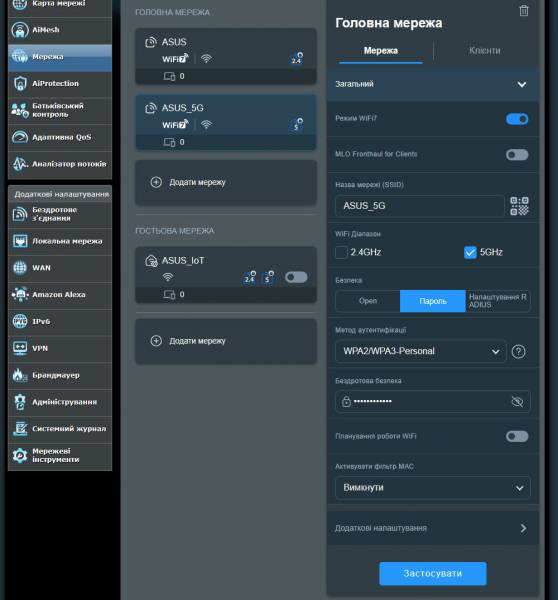558x600 pixels.
Task: Open Локальна мережа settings
Action: (60, 241)
